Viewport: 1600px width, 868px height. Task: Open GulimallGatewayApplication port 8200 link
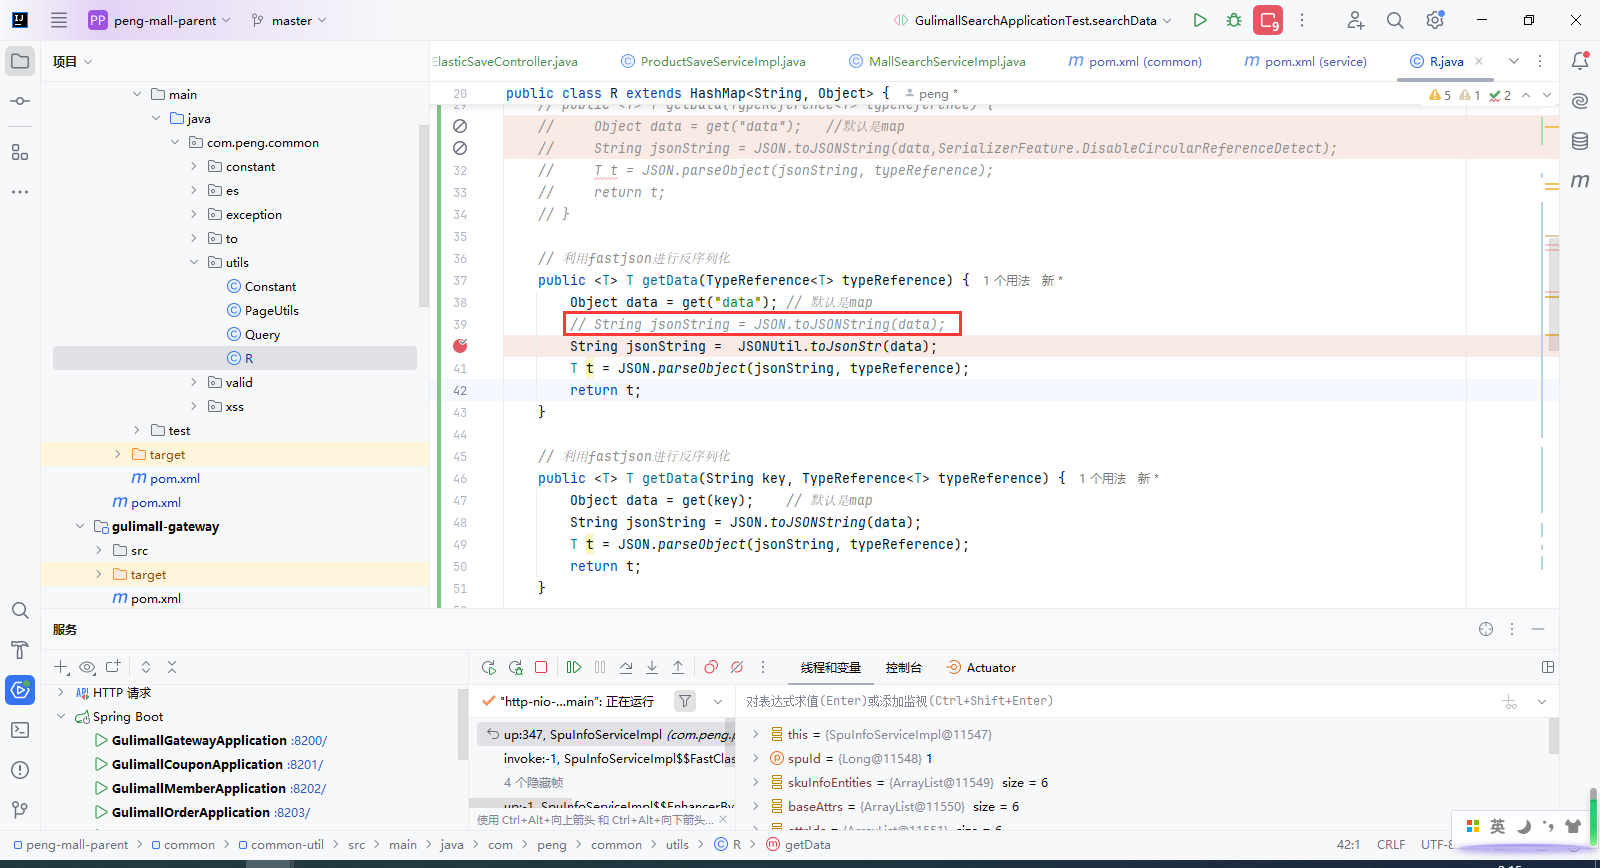pyautogui.click(x=309, y=740)
